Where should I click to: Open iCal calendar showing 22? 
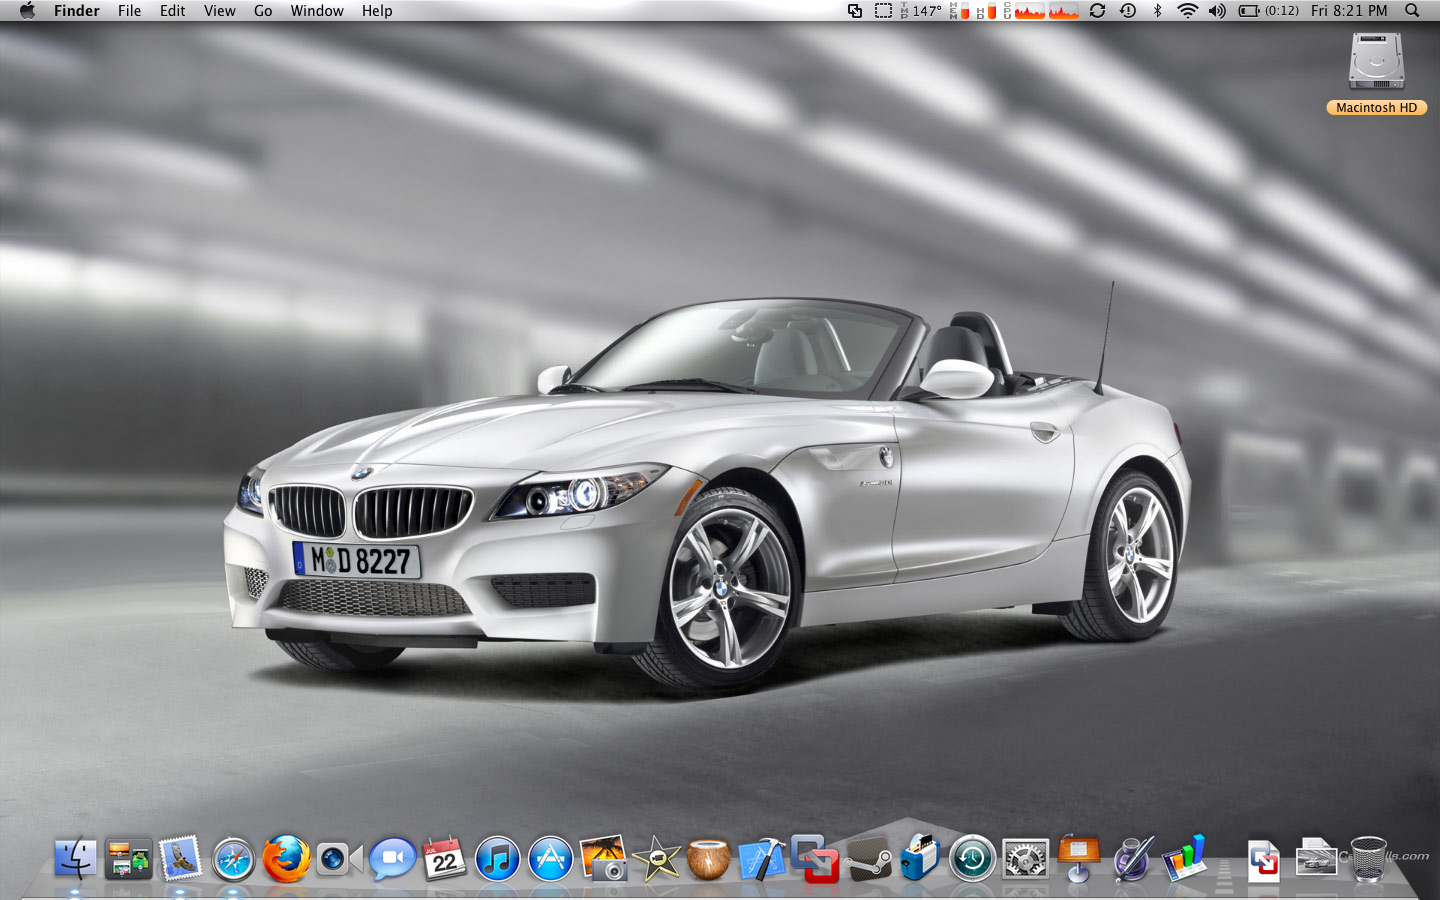coord(444,859)
